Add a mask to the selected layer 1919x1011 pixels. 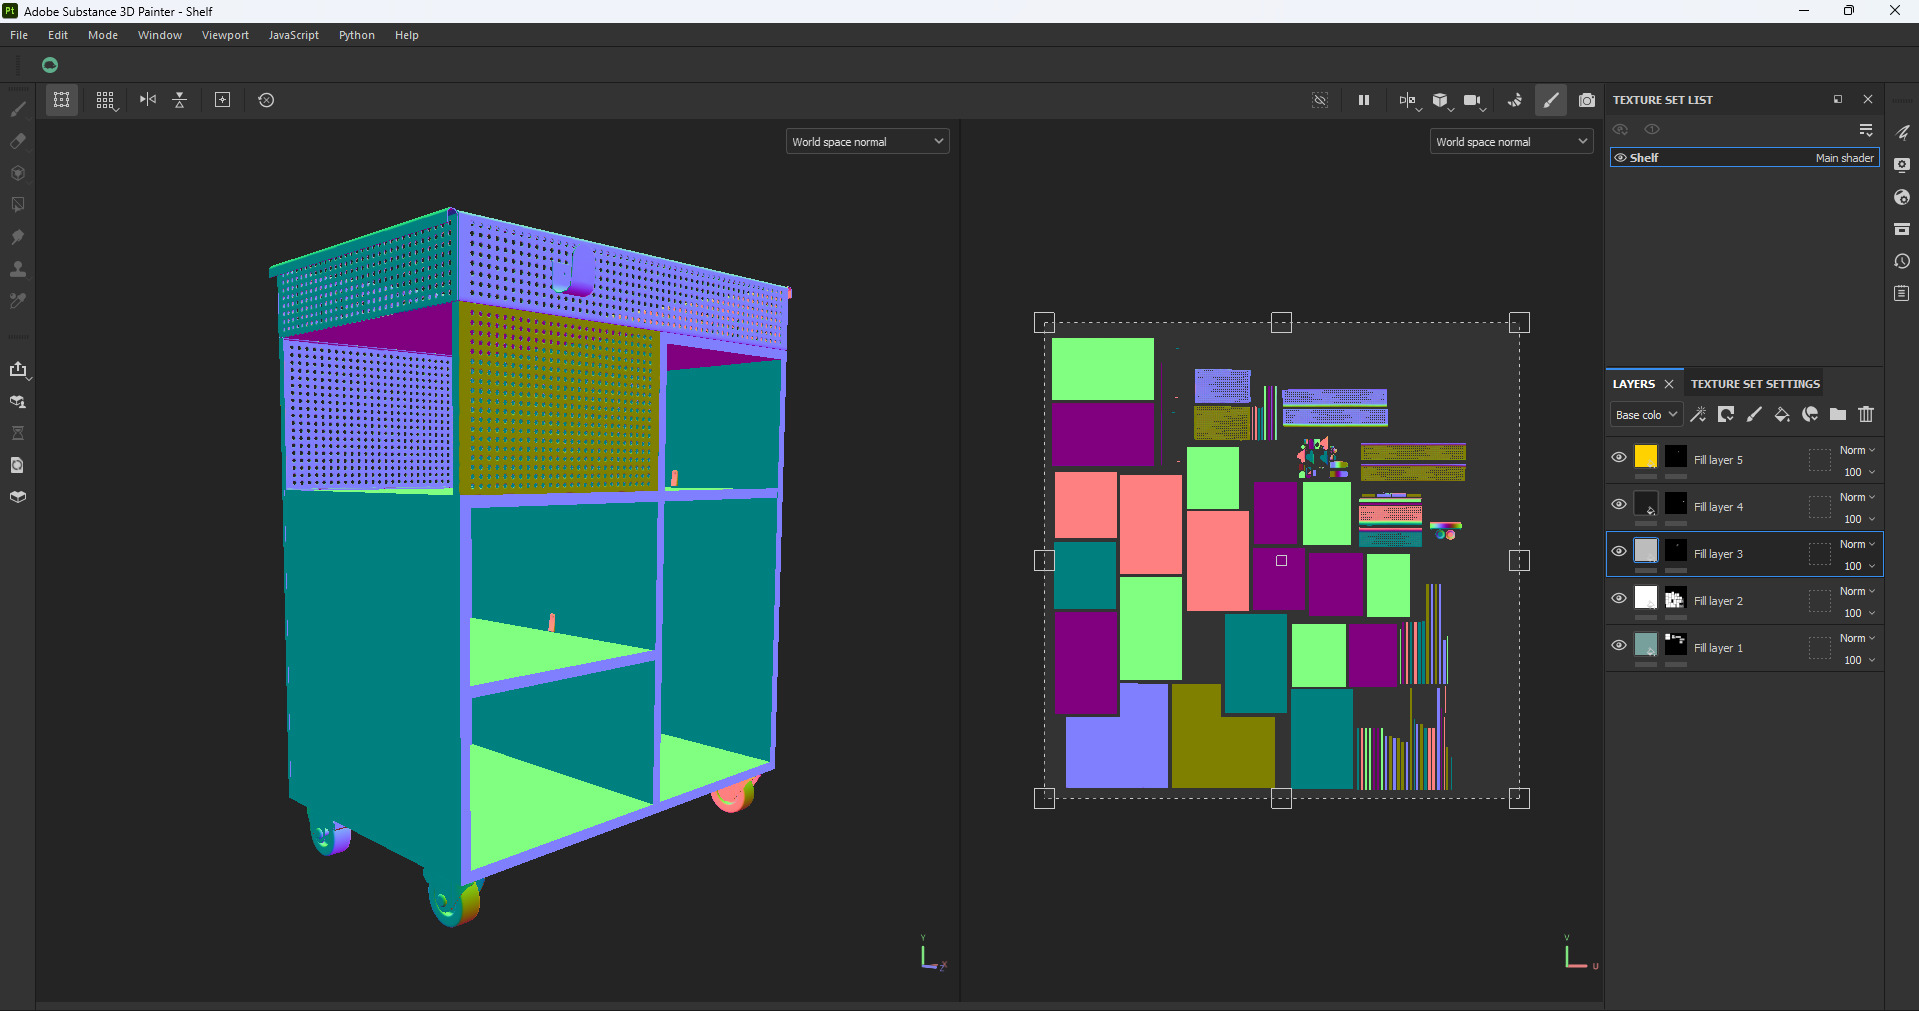pos(1726,414)
